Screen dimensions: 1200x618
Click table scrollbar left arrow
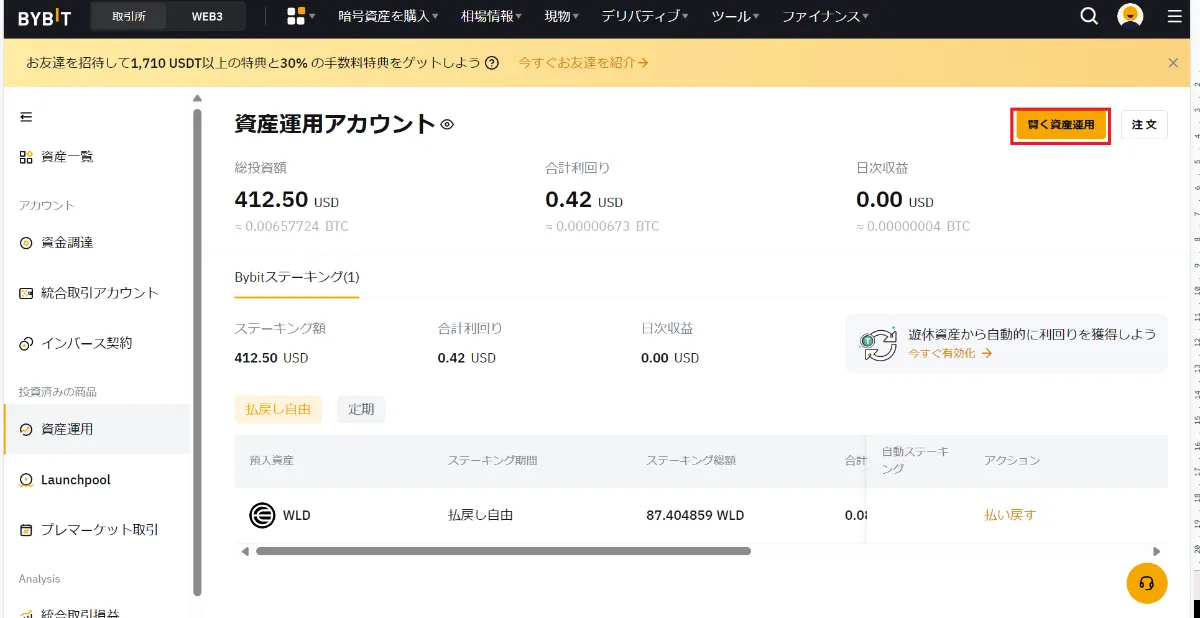tap(244, 551)
